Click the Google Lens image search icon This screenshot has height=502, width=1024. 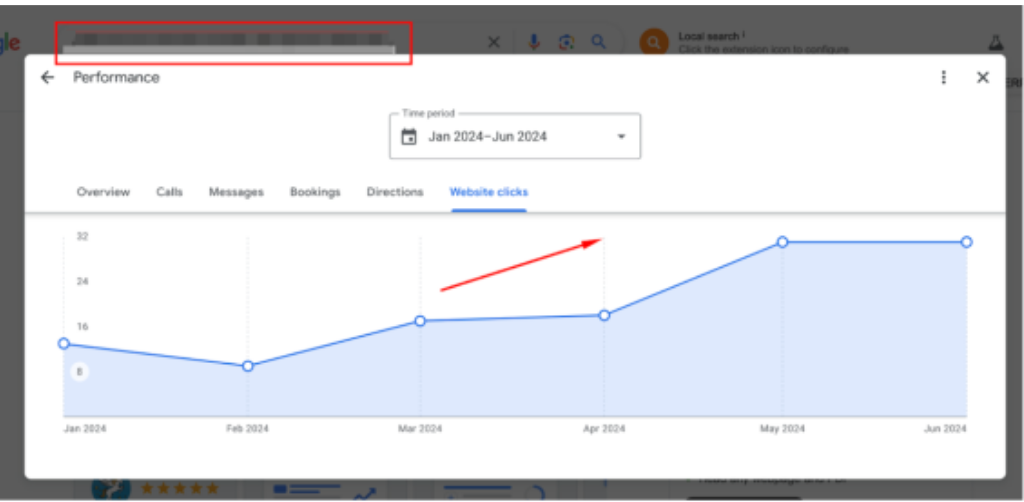[x=566, y=42]
